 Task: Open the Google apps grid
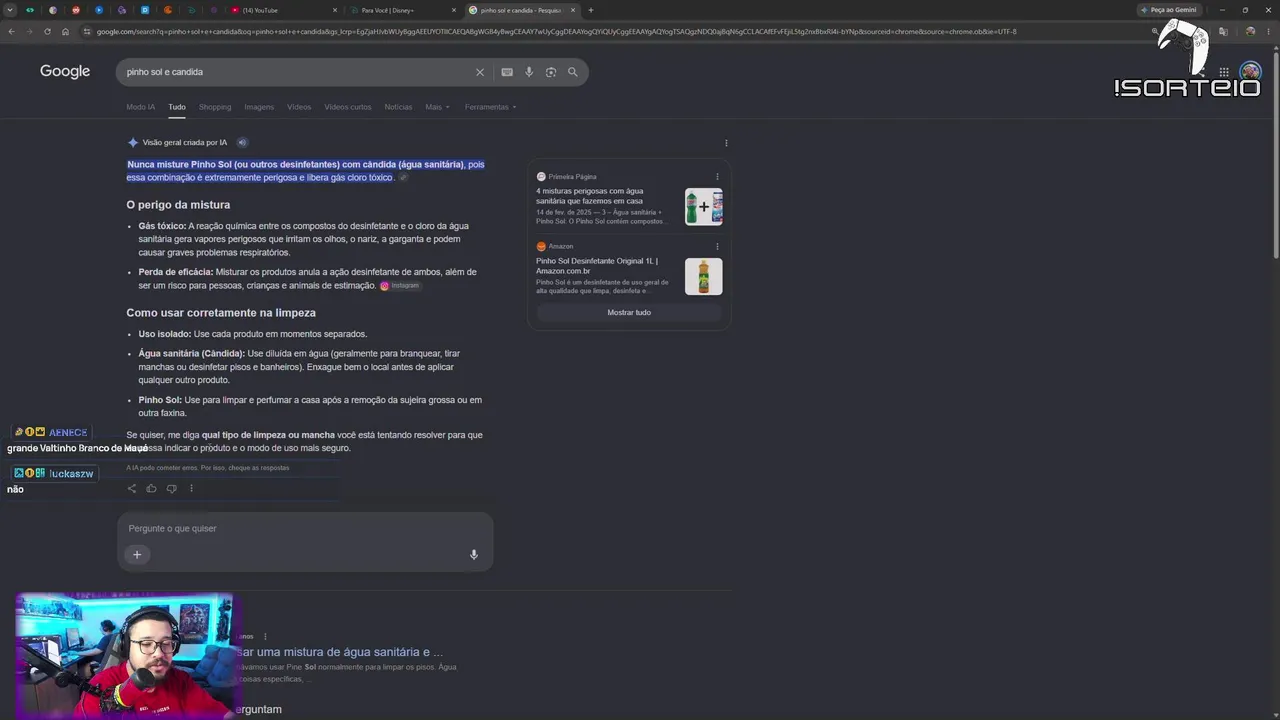coord(1223,72)
